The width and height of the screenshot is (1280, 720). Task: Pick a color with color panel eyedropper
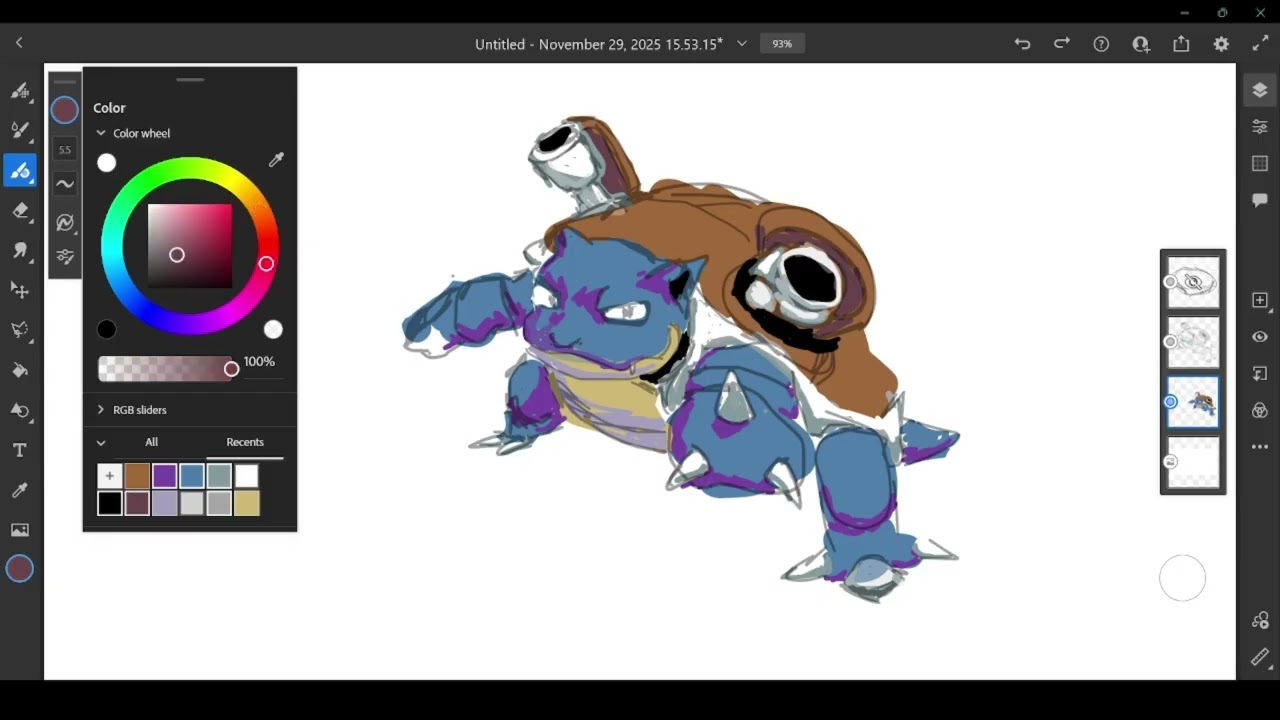click(276, 160)
